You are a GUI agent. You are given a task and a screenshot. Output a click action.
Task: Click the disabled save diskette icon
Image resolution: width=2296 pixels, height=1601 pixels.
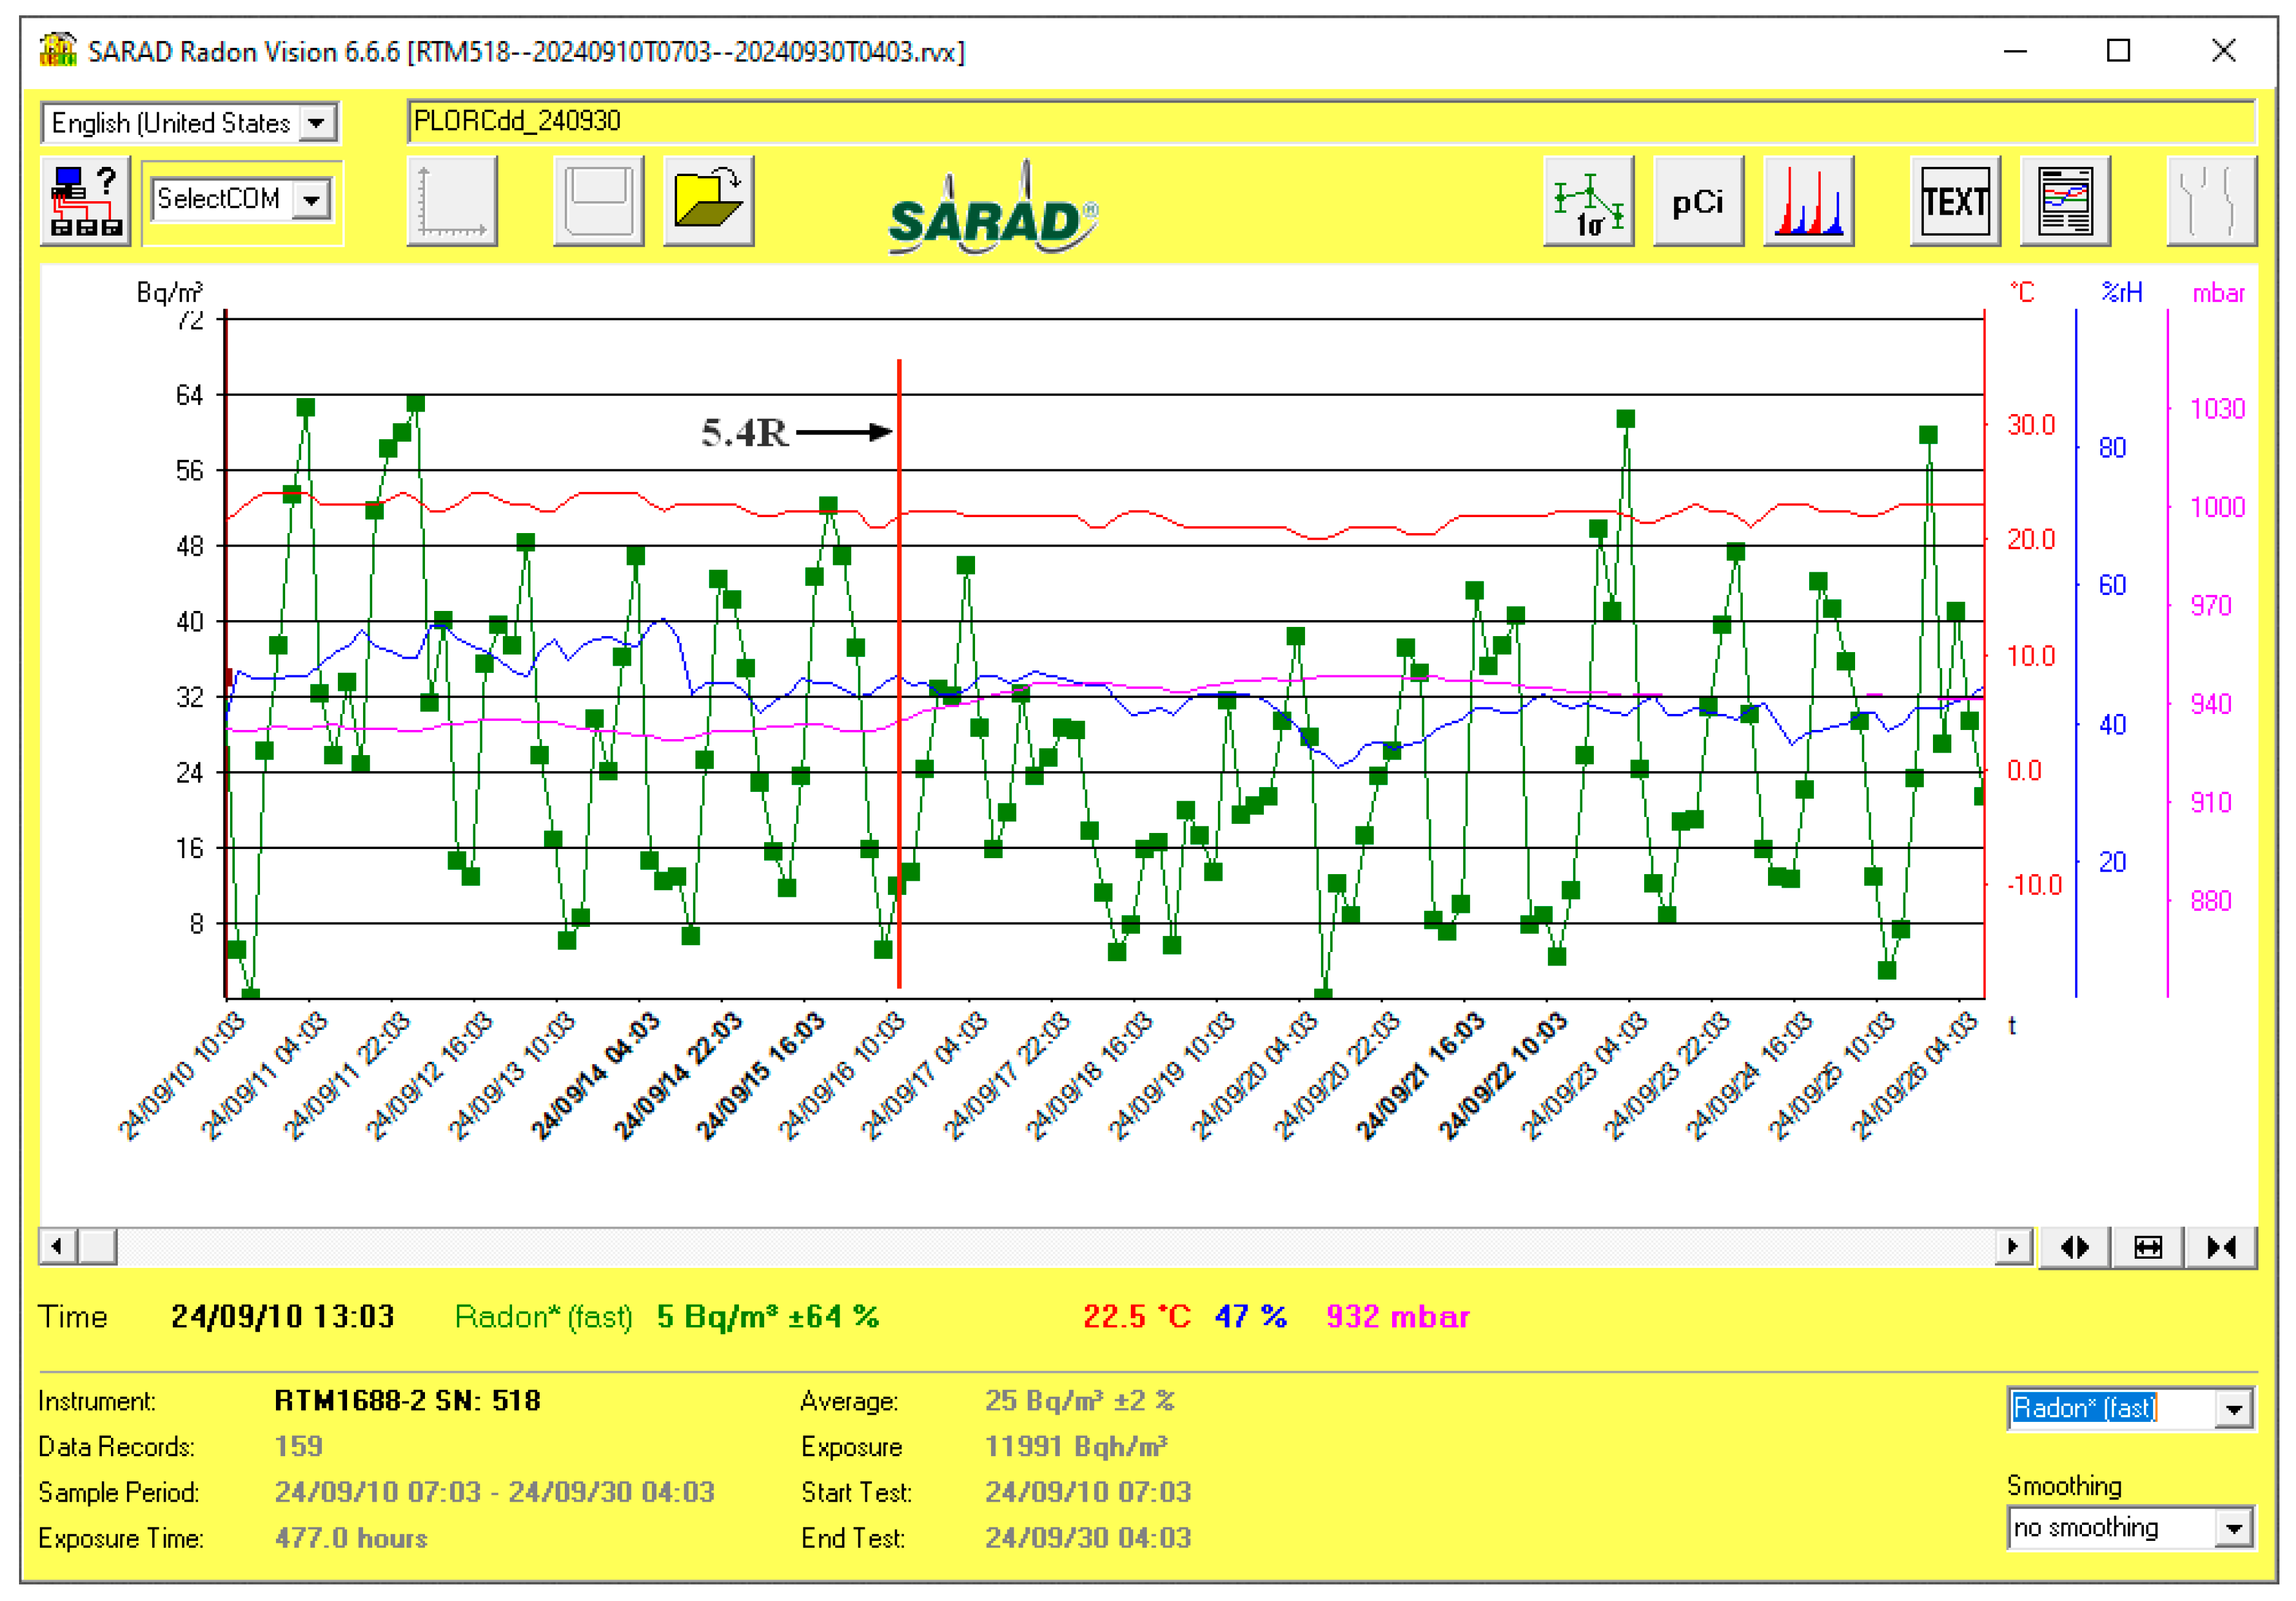[x=598, y=201]
